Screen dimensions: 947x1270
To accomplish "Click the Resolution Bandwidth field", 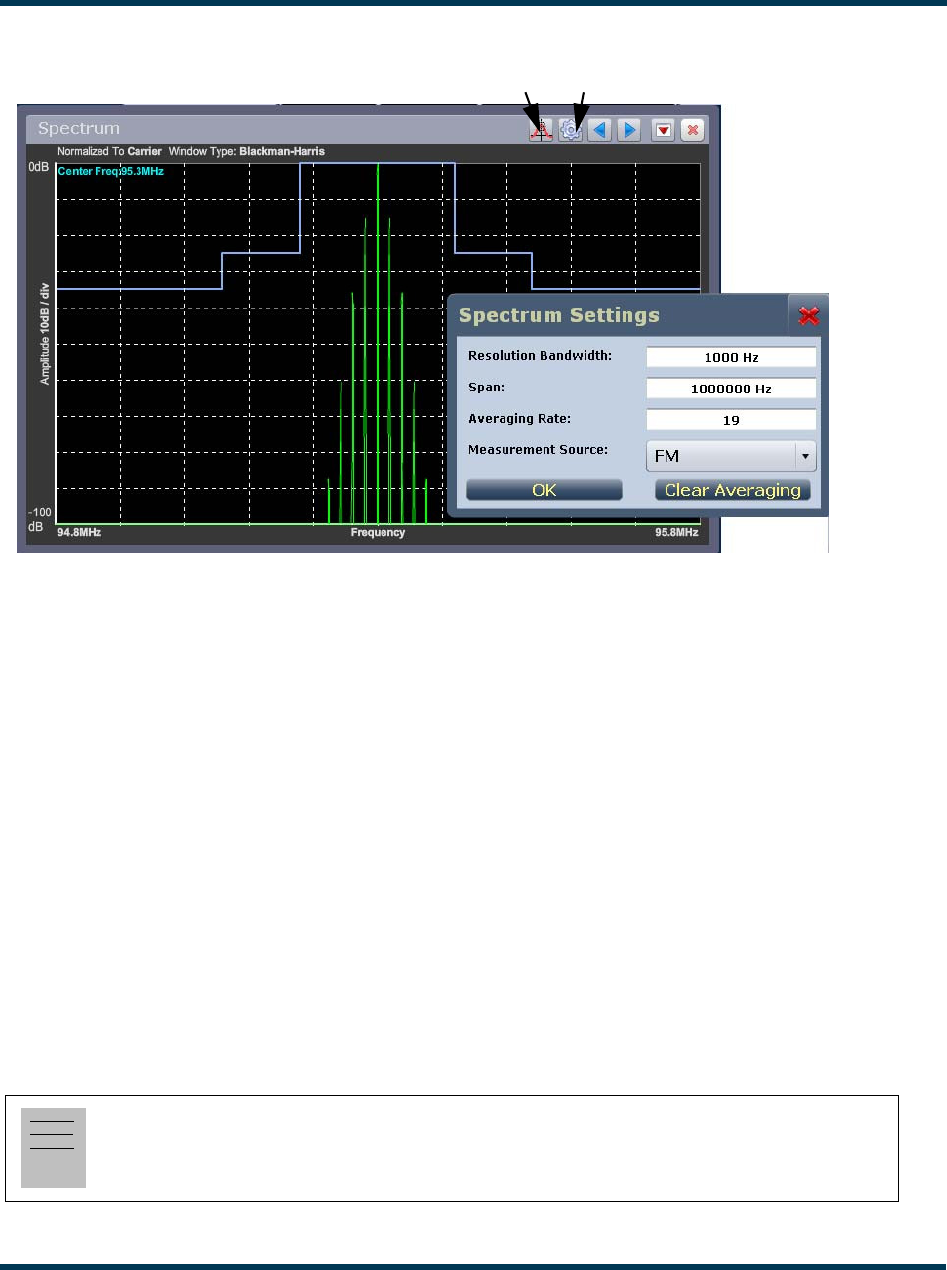I will pyautogui.click(x=731, y=357).
